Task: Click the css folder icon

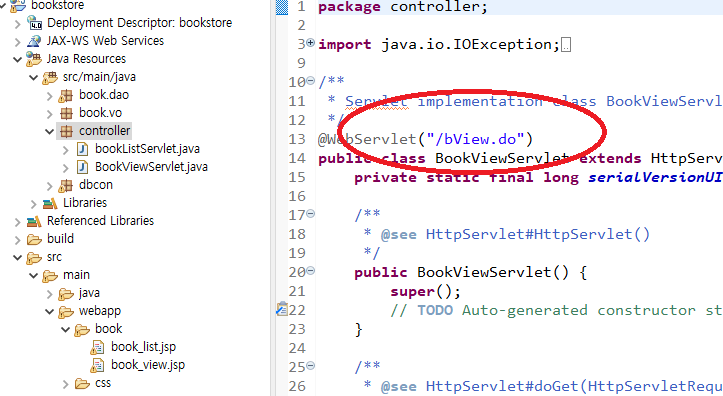Action: 83,383
